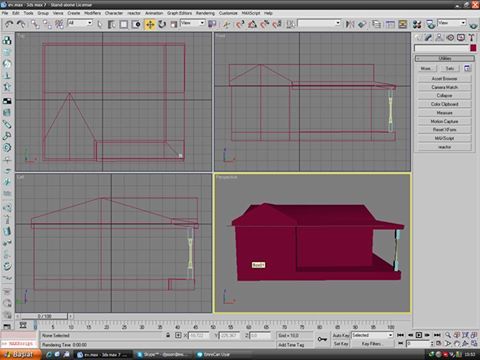Collapse the Utilities rollout header
Screen dimensions: 480x360
444,58
